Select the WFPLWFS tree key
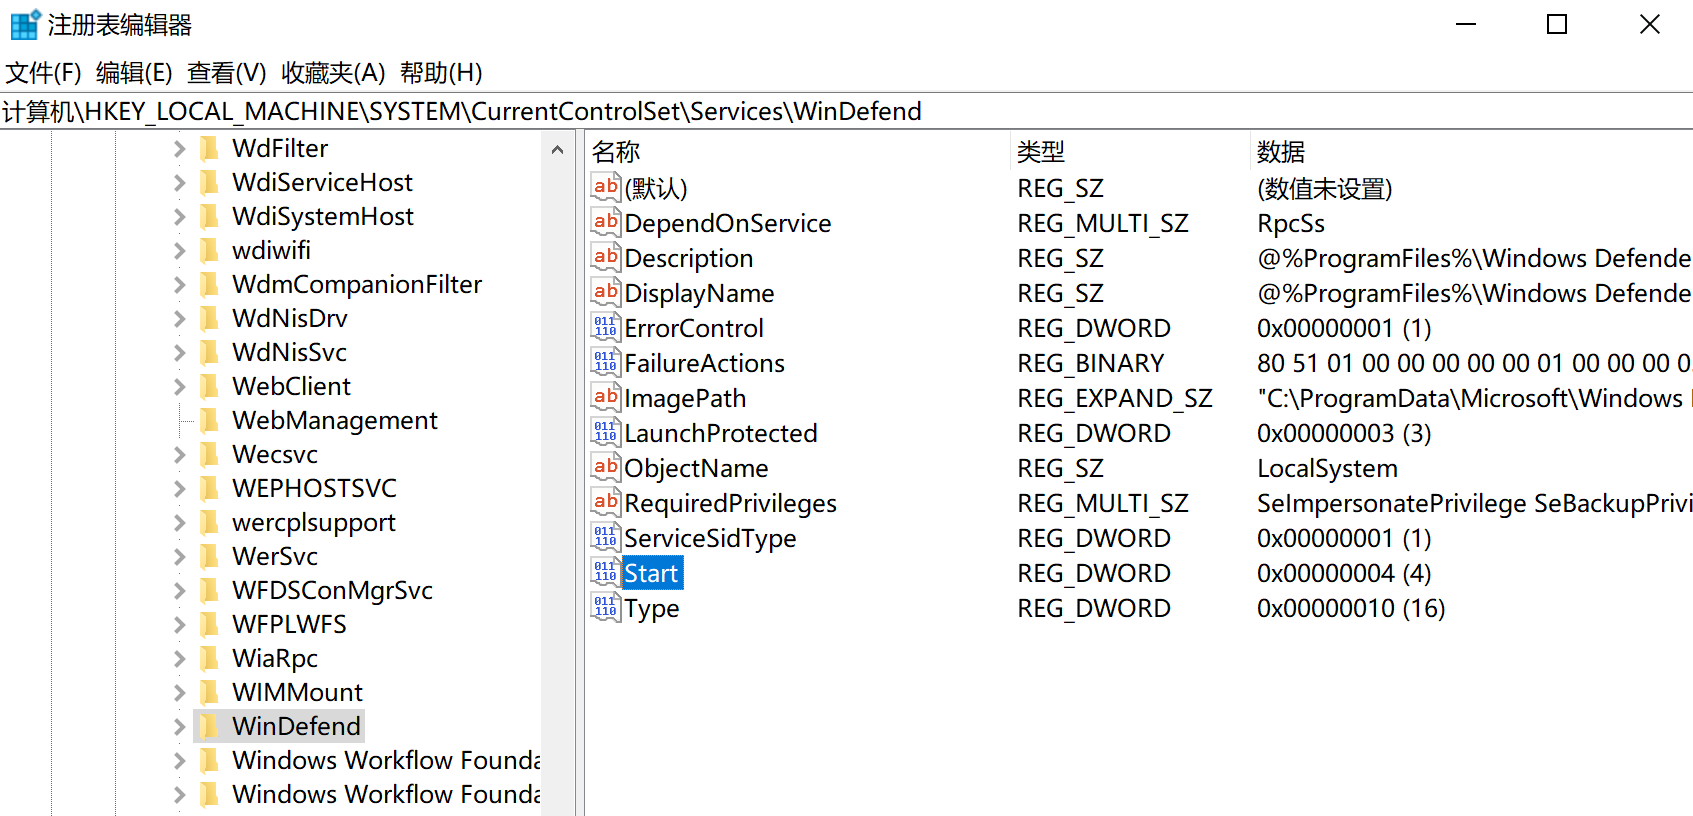The width and height of the screenshot is (1693, 816). click(289, 624)
